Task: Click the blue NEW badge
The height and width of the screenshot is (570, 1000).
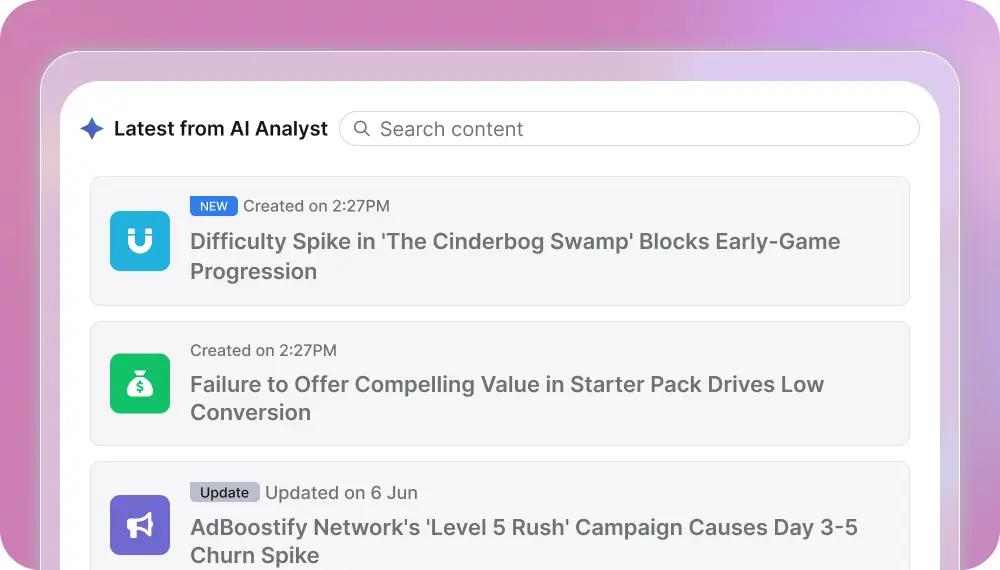Action: 214,206
